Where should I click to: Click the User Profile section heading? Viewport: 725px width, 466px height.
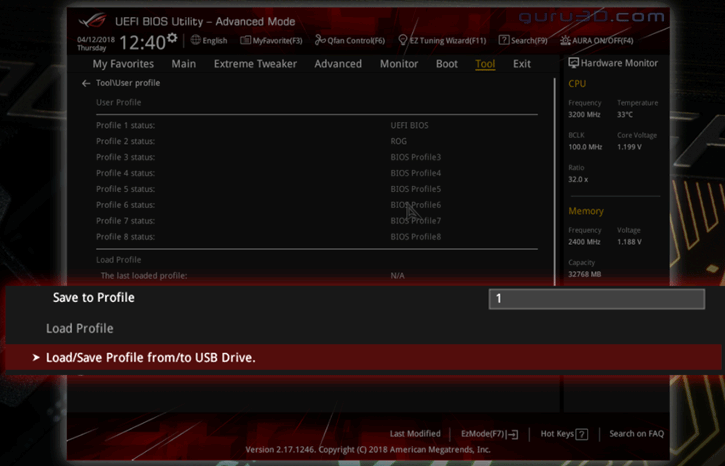[118, 102]
